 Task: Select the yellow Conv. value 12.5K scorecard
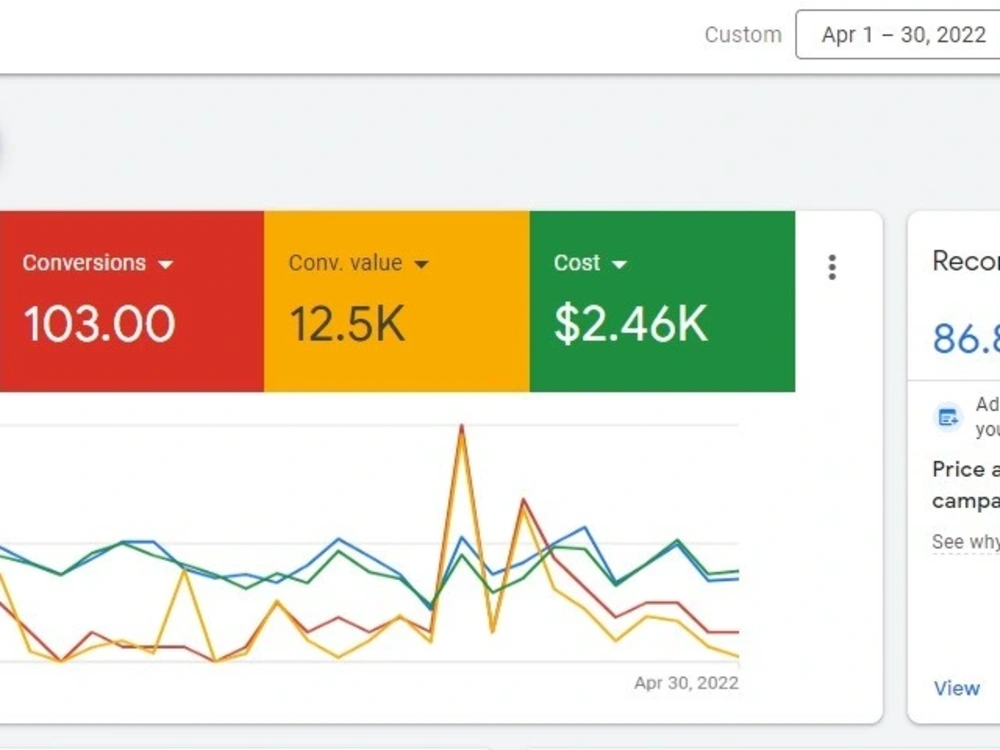397,301
